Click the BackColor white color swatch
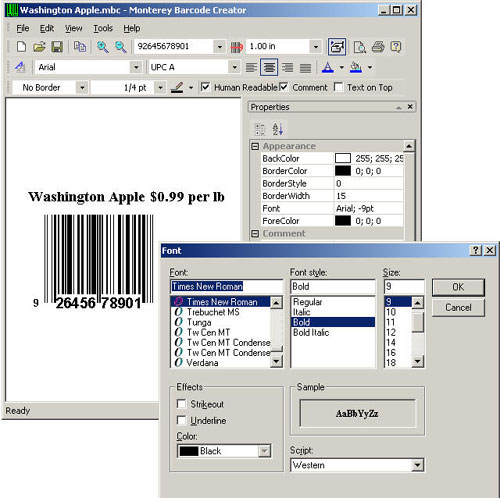The image size is (500, 498). (343, 158)
